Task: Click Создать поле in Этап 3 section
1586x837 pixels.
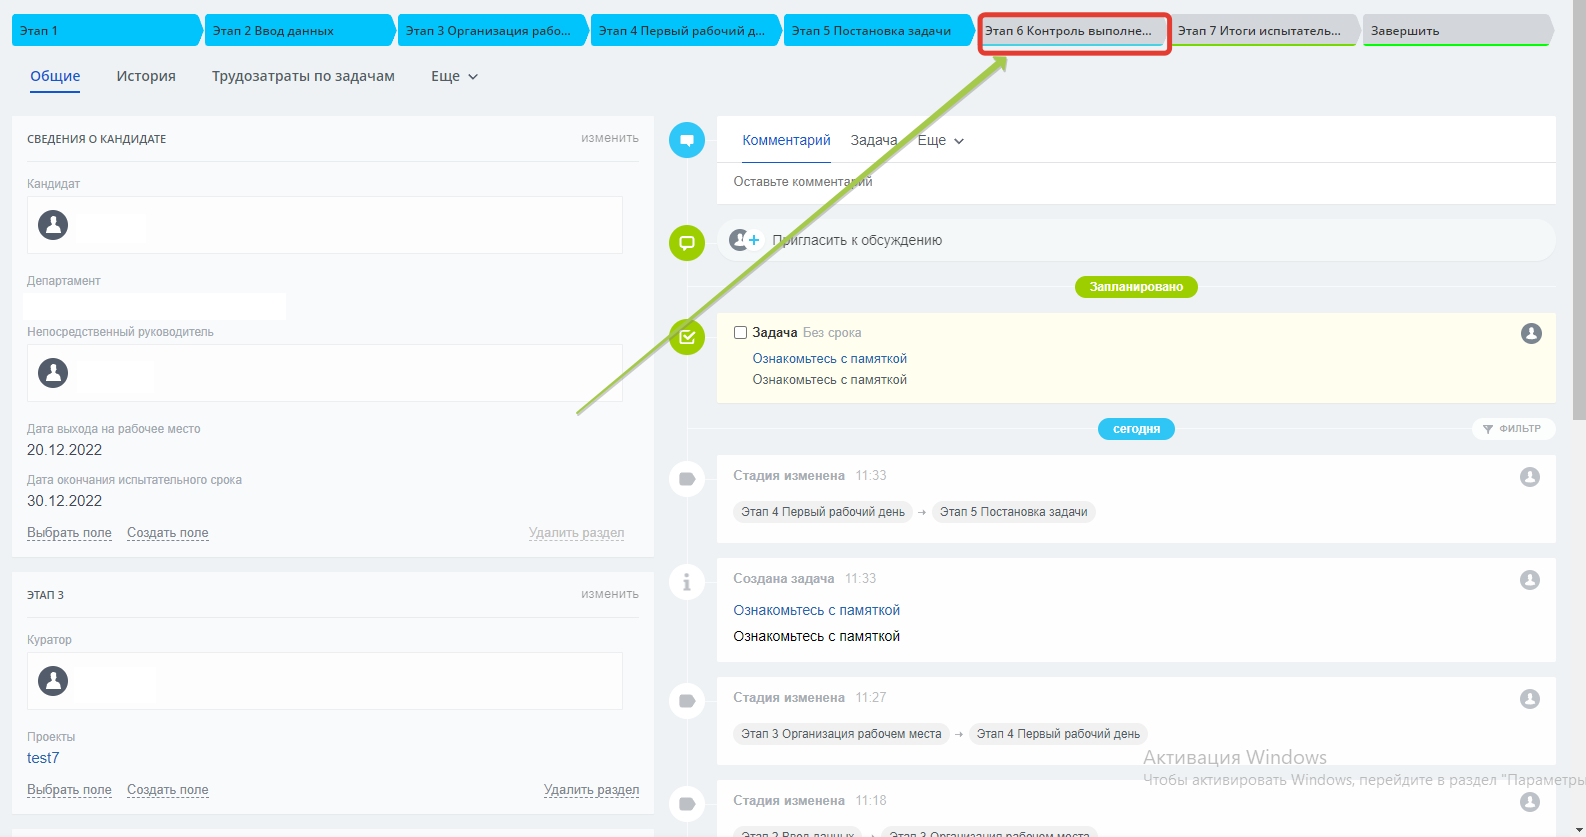Action: (168, 790)
